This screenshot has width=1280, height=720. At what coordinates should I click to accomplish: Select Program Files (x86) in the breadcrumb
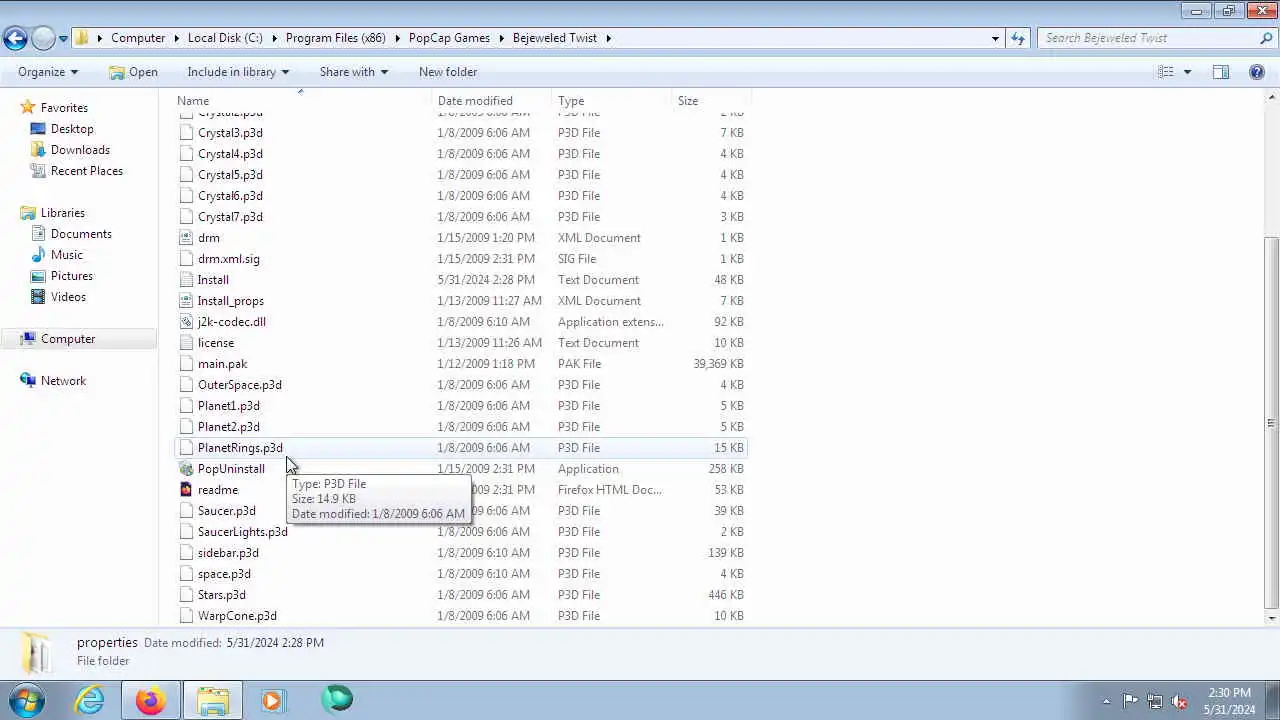click(x=336, y=38)
